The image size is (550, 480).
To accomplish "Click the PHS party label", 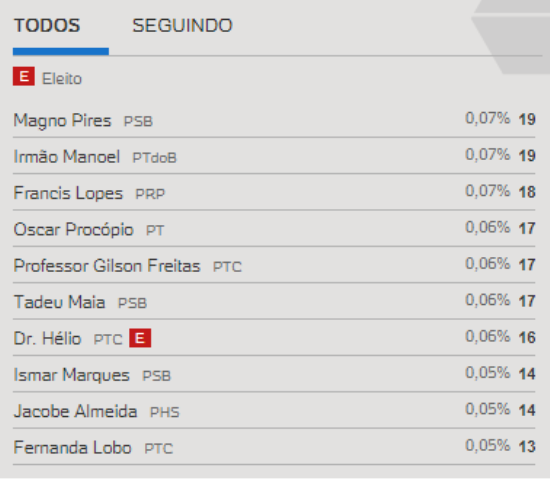I will coord(165,412).
